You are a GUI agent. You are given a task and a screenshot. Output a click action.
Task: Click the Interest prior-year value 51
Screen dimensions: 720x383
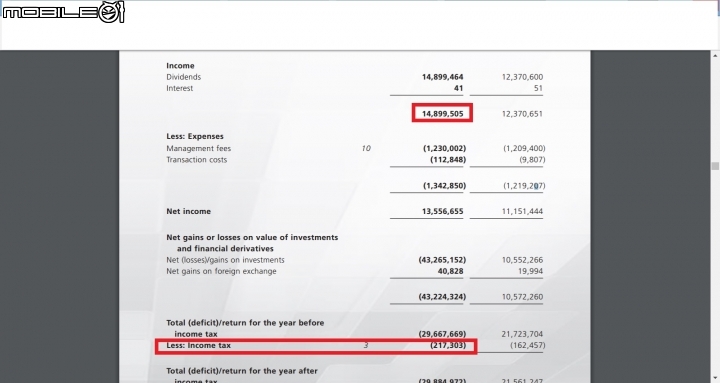(x=538, y=88)
